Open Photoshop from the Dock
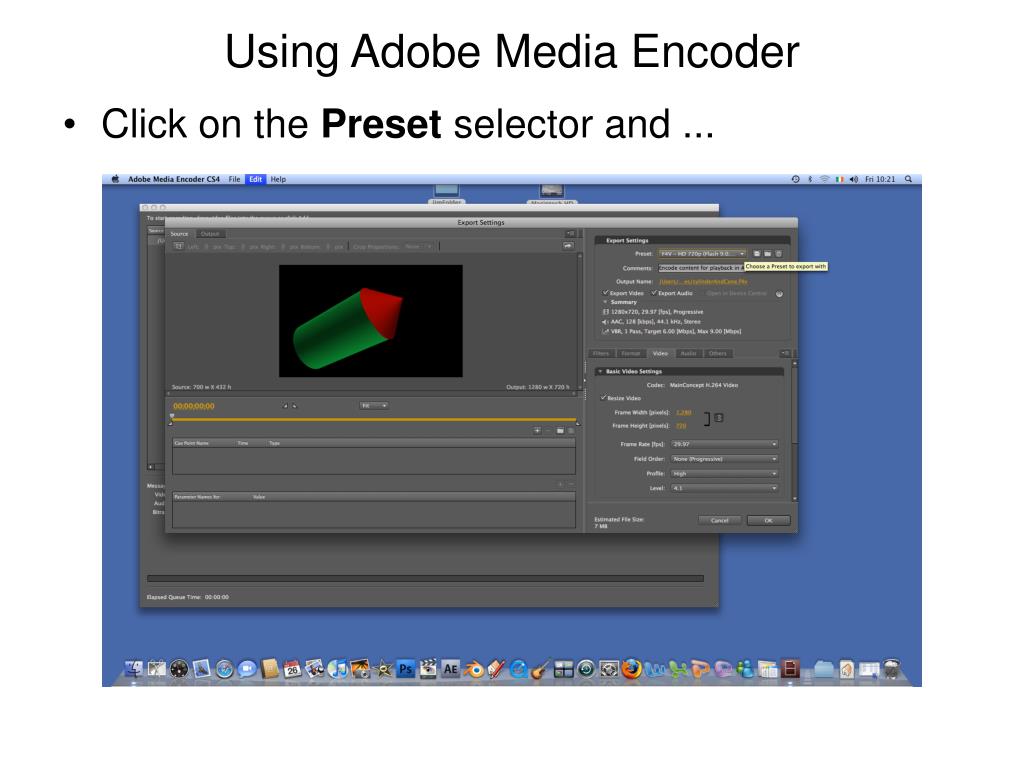The height and width of the screenshot is (768, 1024). pos(406,669)
